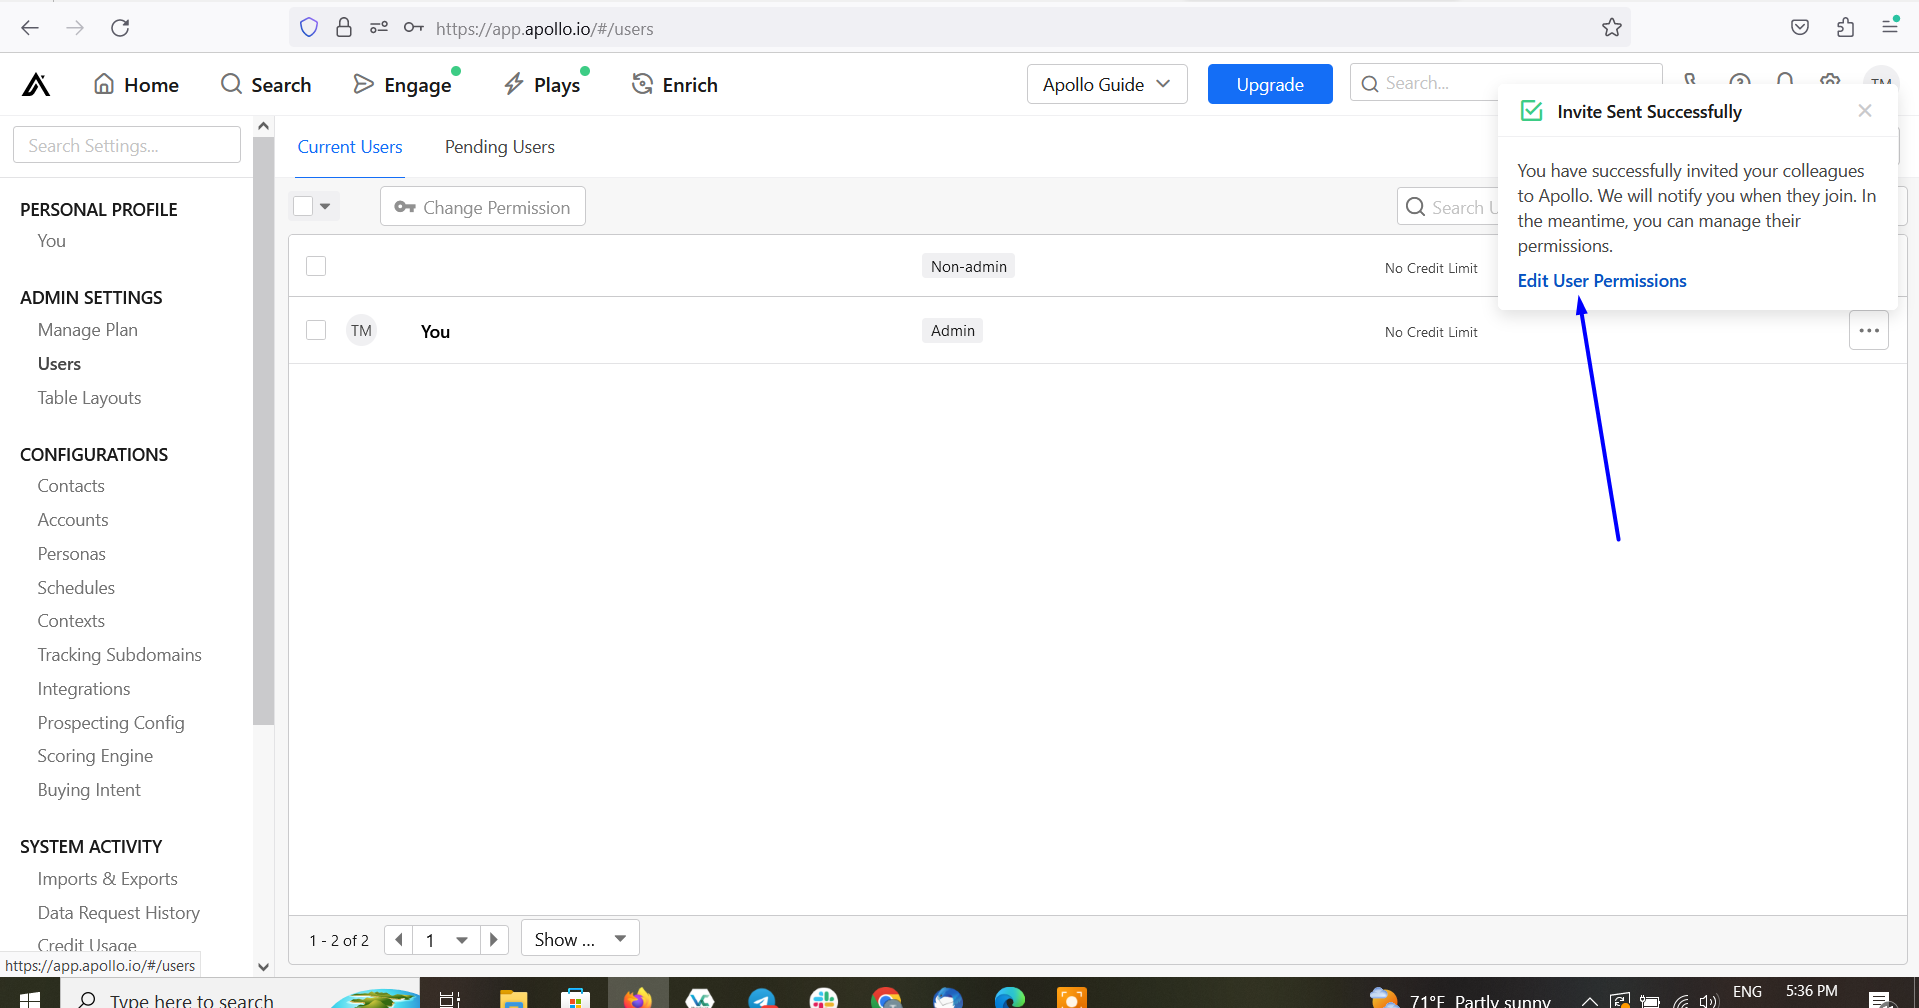Click Save to Pocket icon
Screen dimensions: 1919x1008
click(x=1800, y=28)
